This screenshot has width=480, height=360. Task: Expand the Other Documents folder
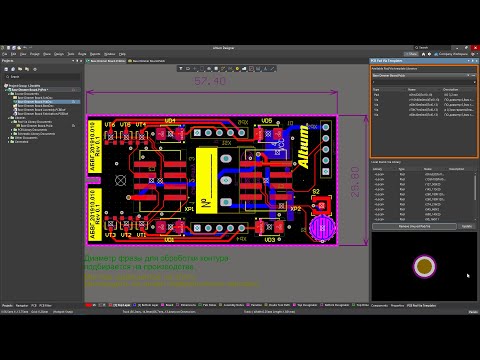(x=9, y=138)
